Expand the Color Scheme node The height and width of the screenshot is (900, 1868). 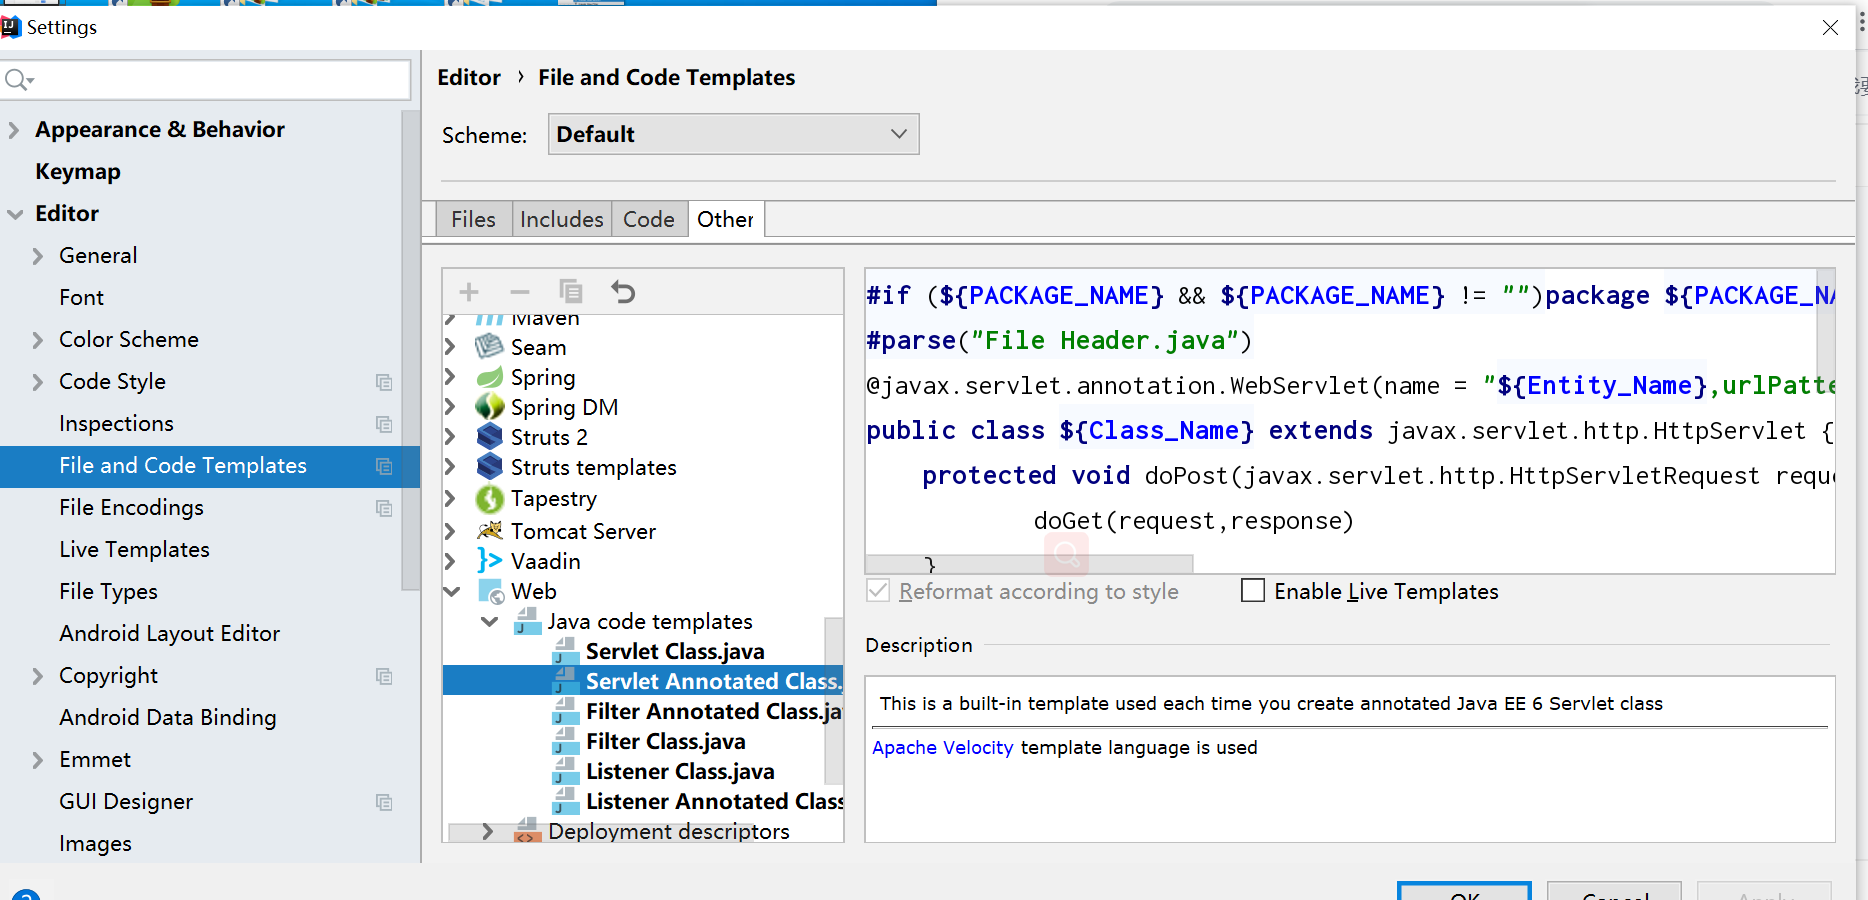[38, 340]
